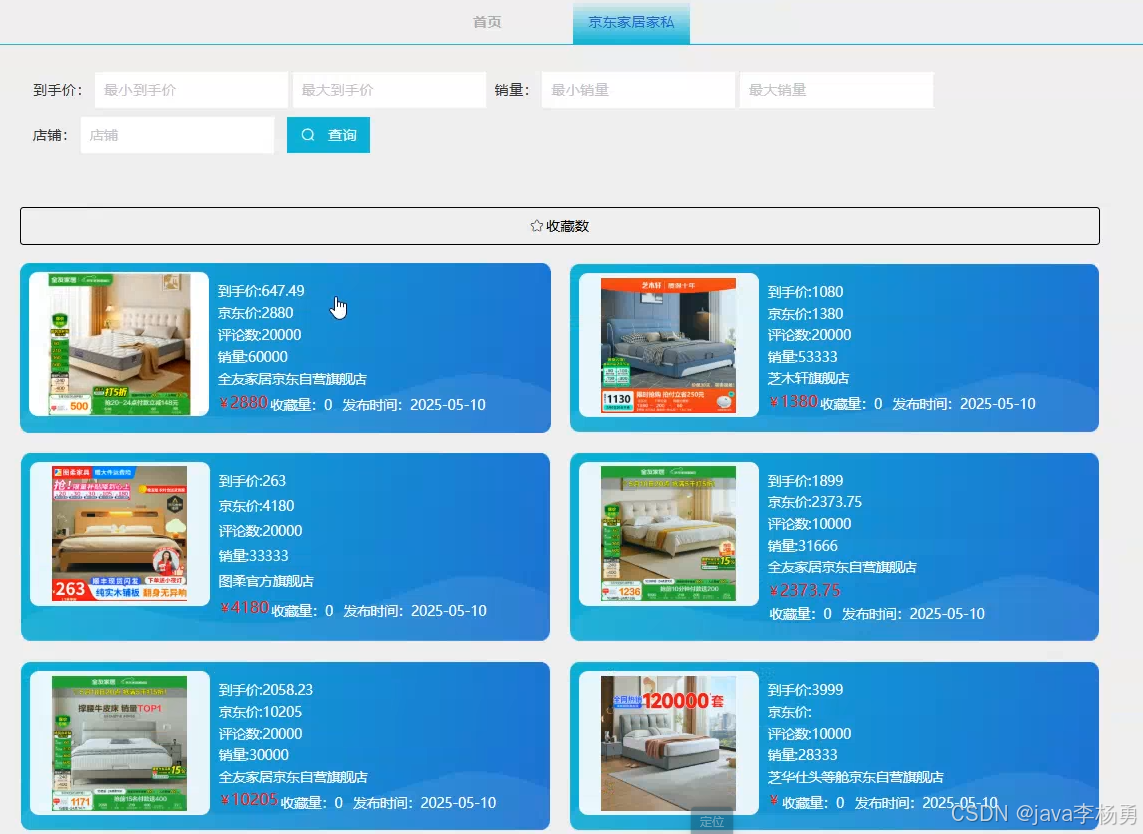This screenshot has width=1143, height=834.
Task: Click red price ¥1380
Action: [794, 402]
